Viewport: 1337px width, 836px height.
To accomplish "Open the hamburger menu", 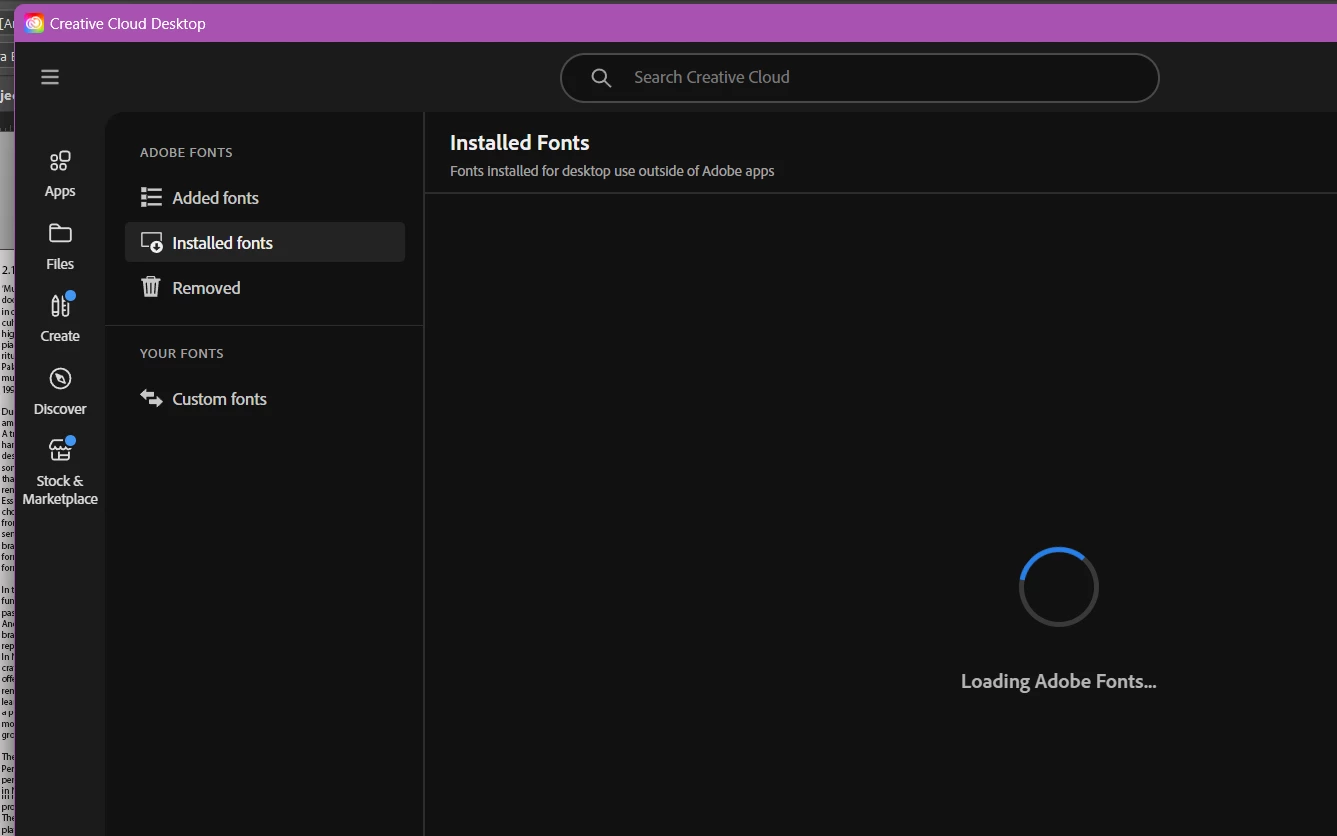I will coord(50,77).
